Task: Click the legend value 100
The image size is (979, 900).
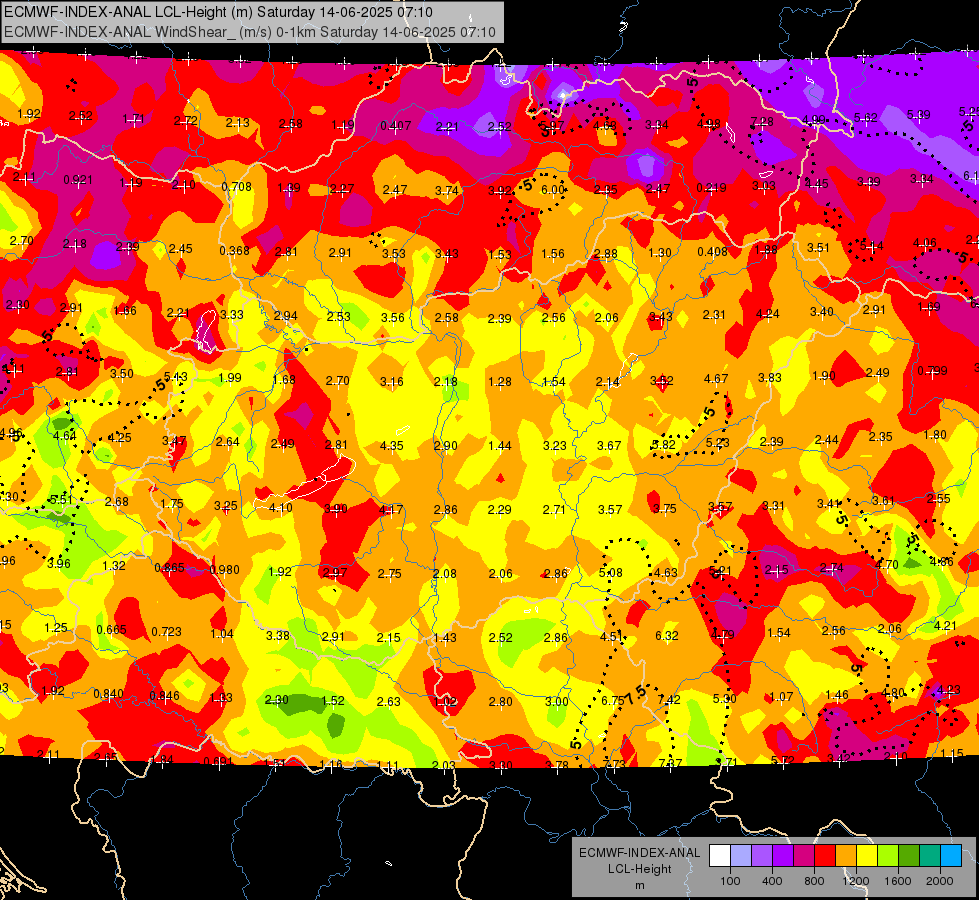Action: point(730,881)
